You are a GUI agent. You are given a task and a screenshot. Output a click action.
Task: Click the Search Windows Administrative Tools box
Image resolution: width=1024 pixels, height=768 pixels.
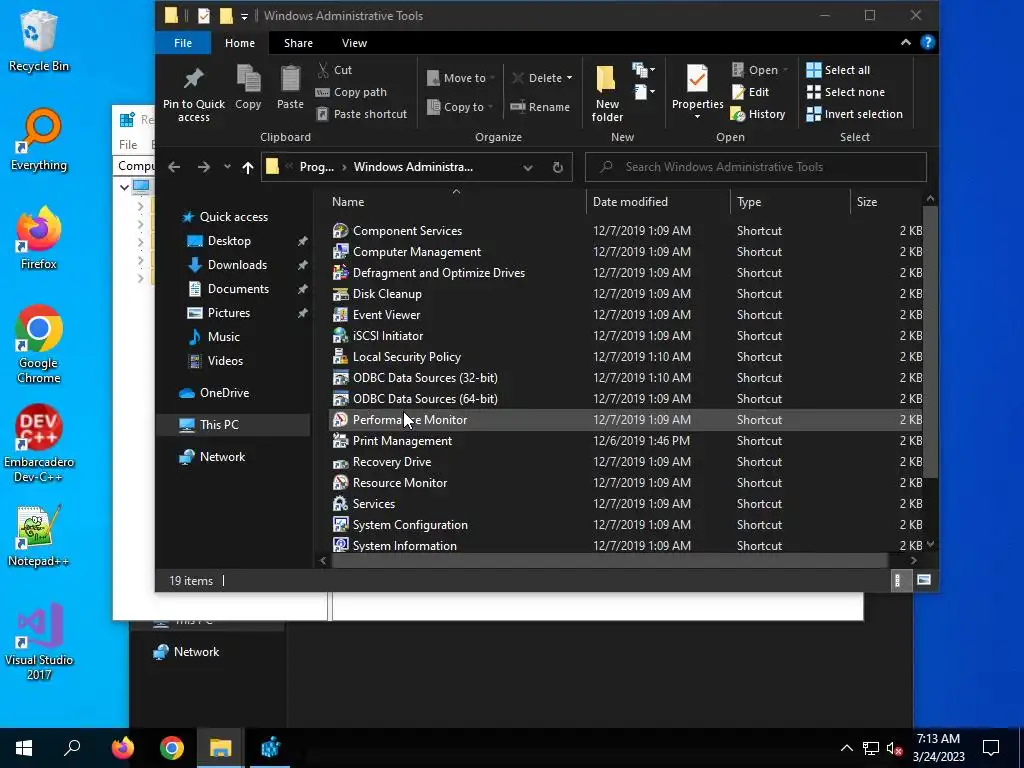coord(756,167)
